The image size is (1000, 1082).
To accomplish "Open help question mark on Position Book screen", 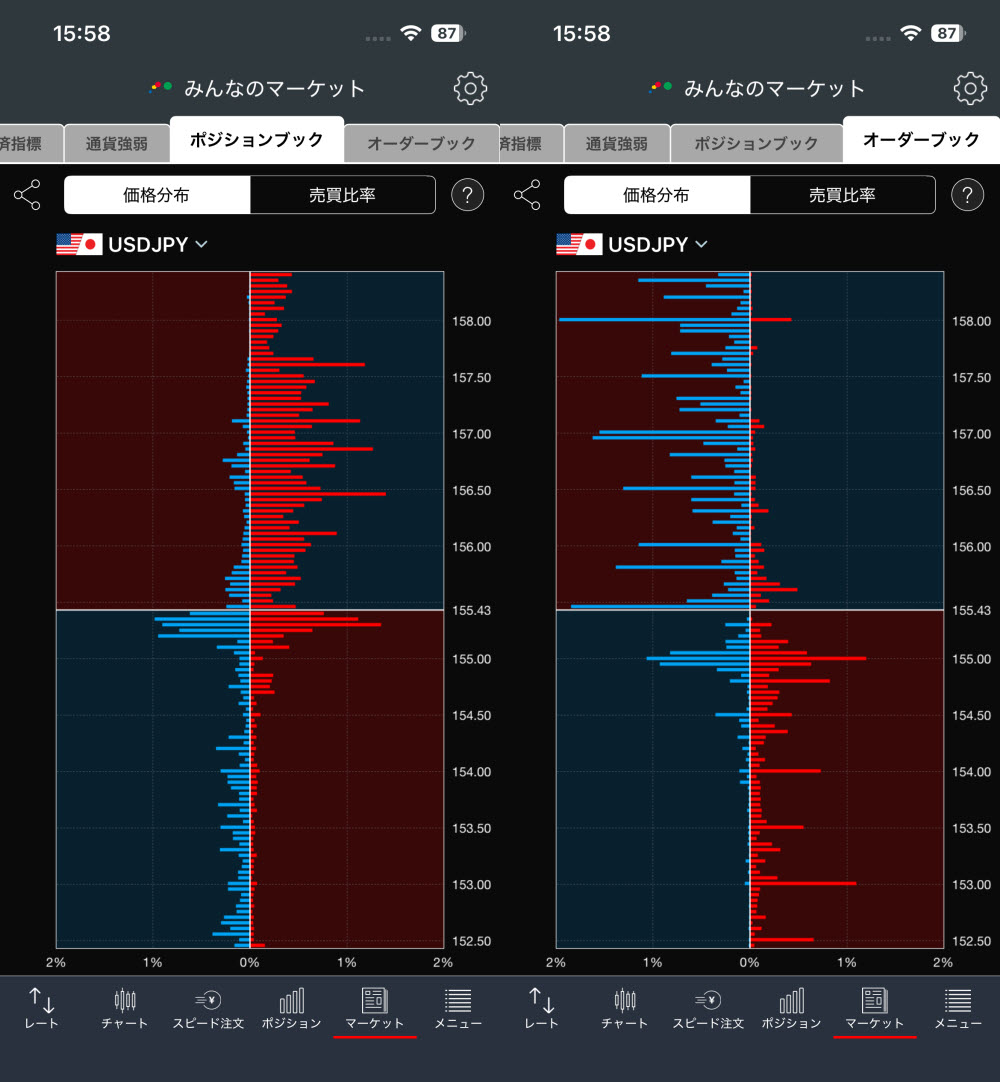I will tap(467, 195).
